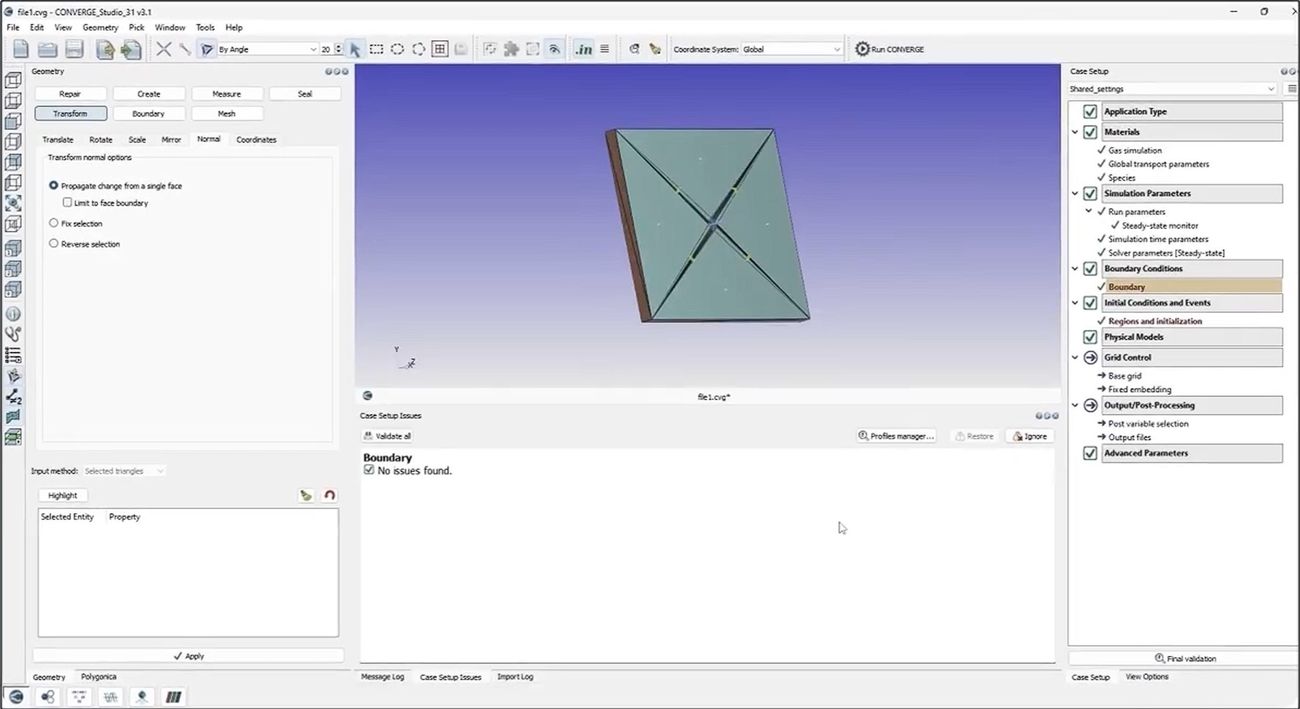
Task: Enable Limit to face boundary
Action: point(67,202)
